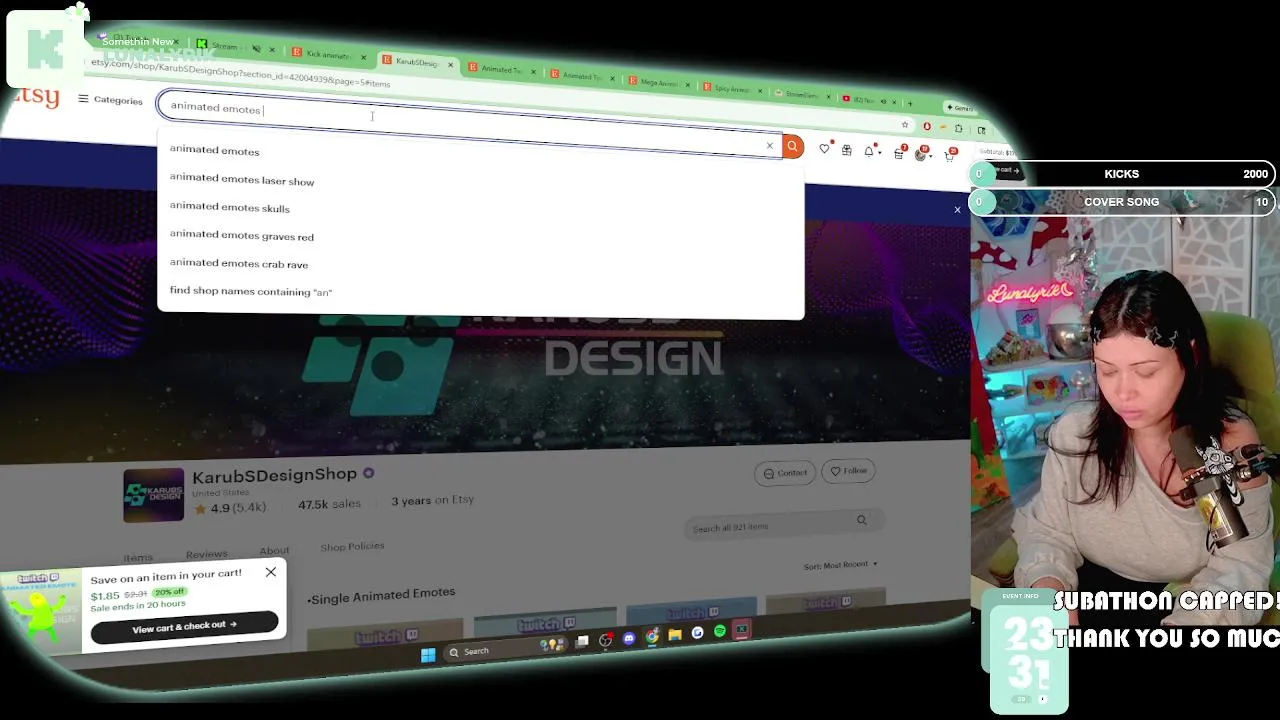This screenshot has height=720, width=1280.
Task: Click the Contact shop button
Action: pyautogui.click(x=785, y=472)
